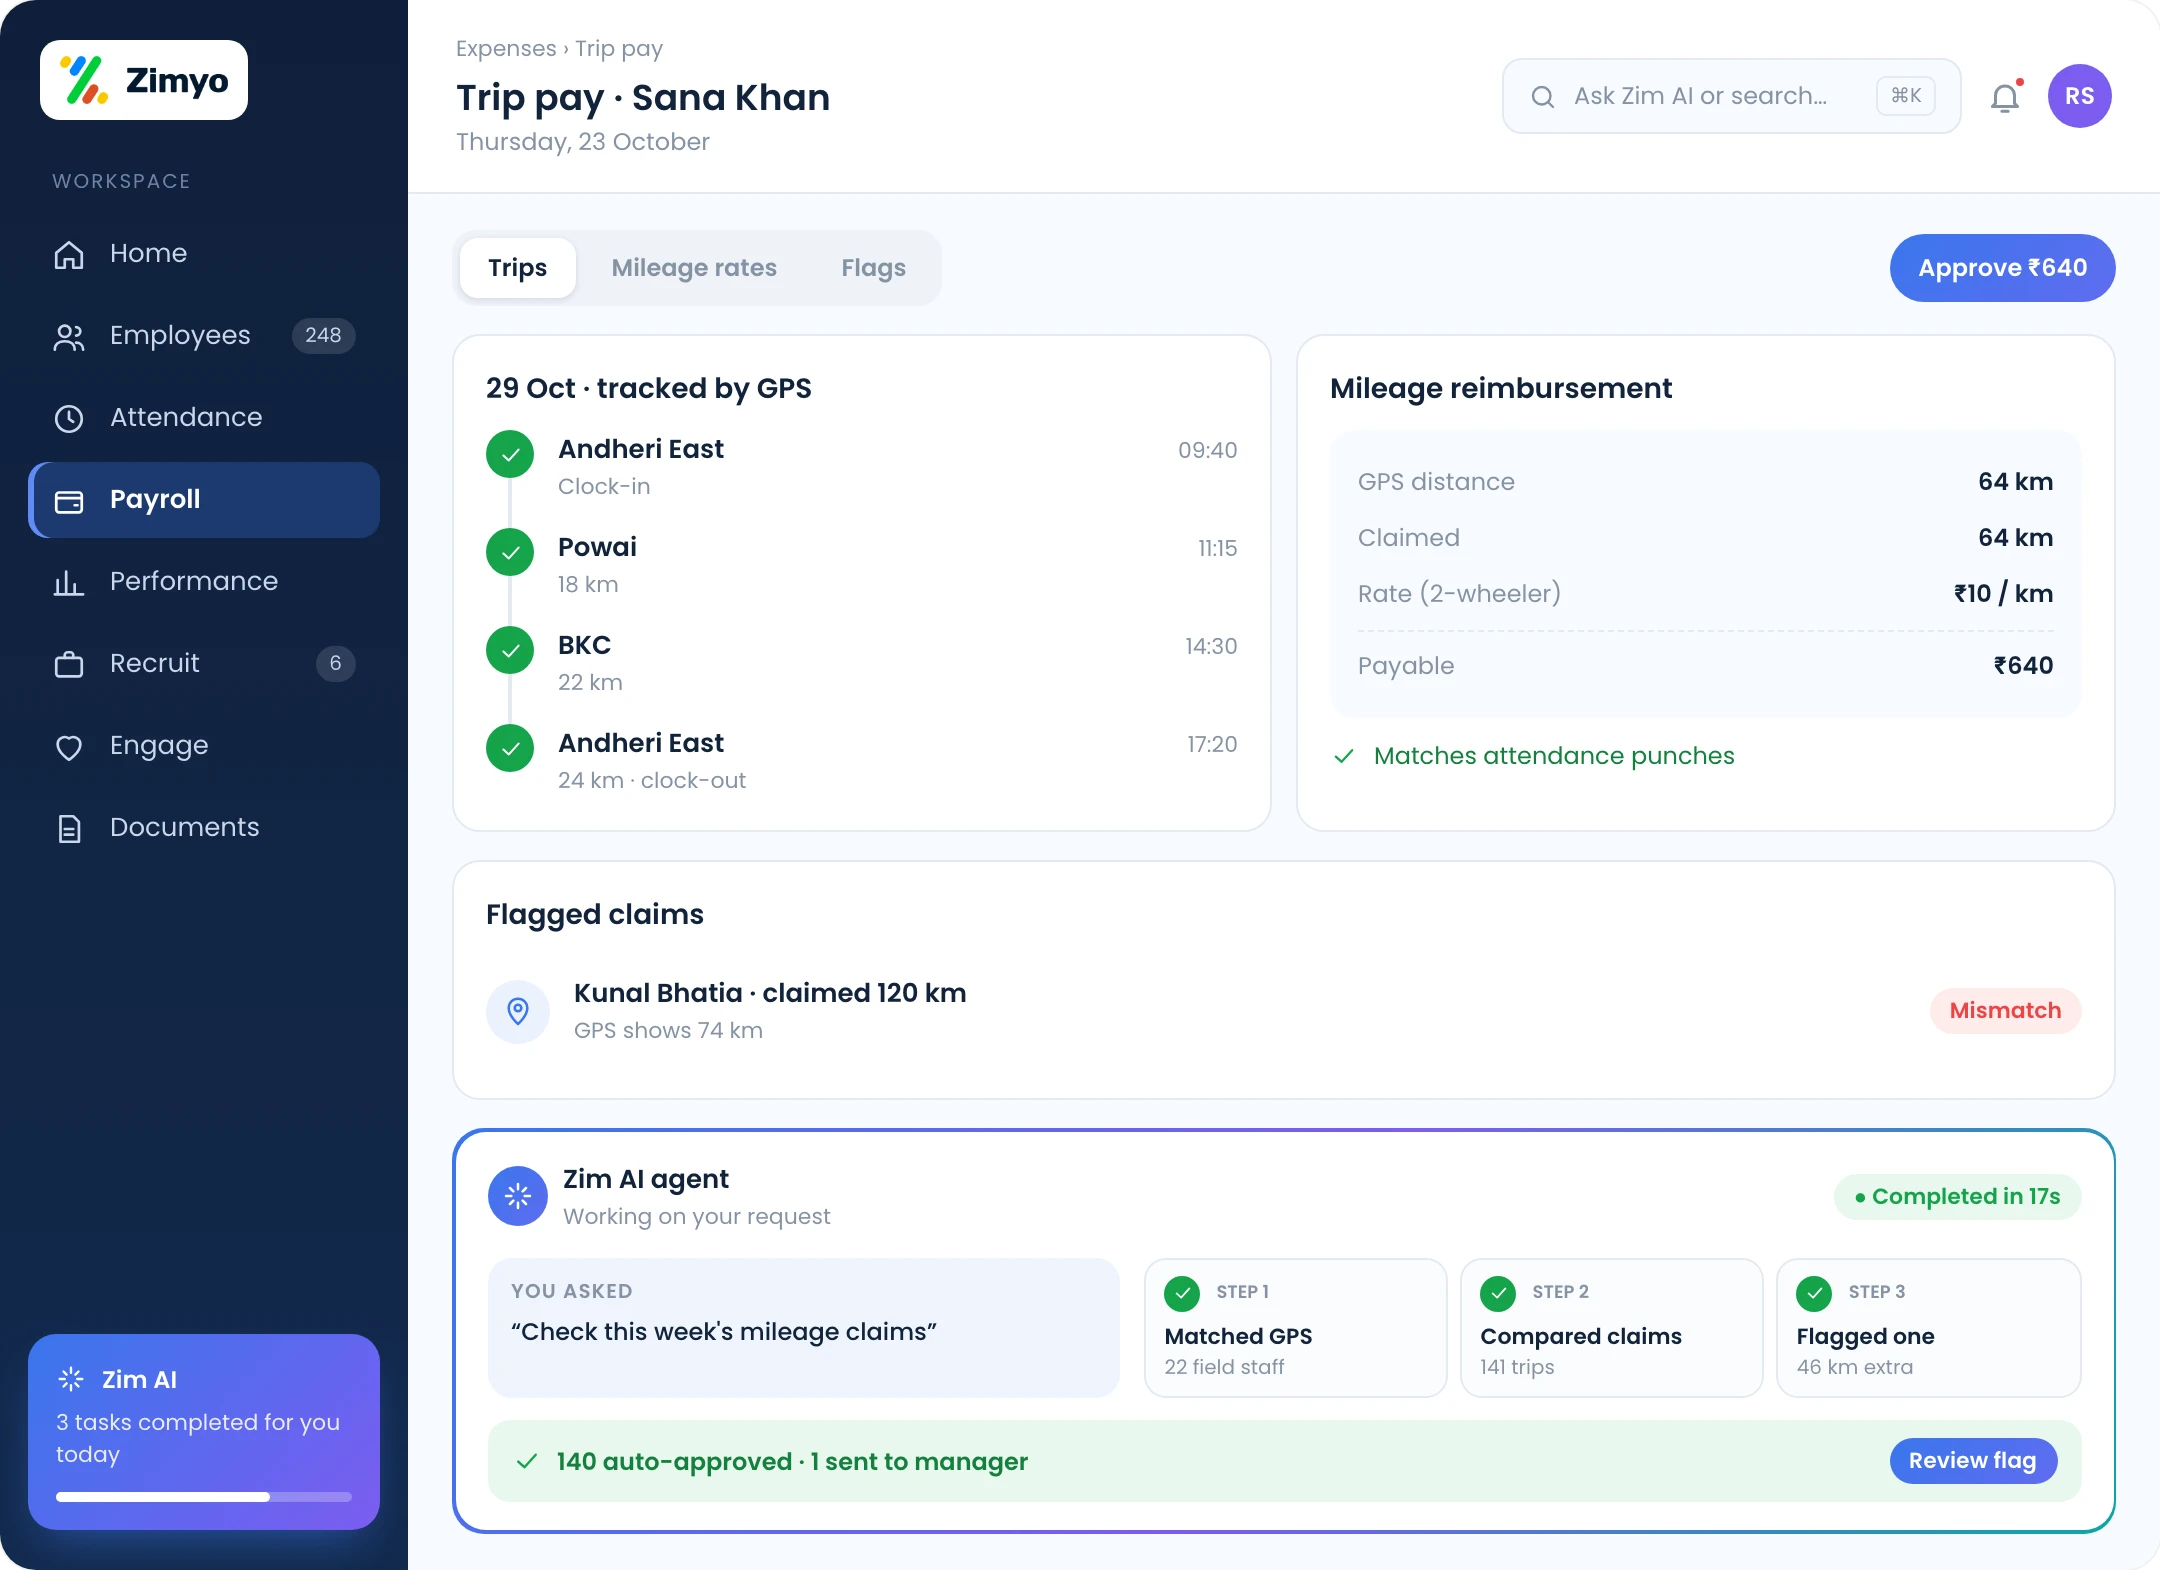Click Review flag button

pyautogui.click(x=1973, y=1461)
